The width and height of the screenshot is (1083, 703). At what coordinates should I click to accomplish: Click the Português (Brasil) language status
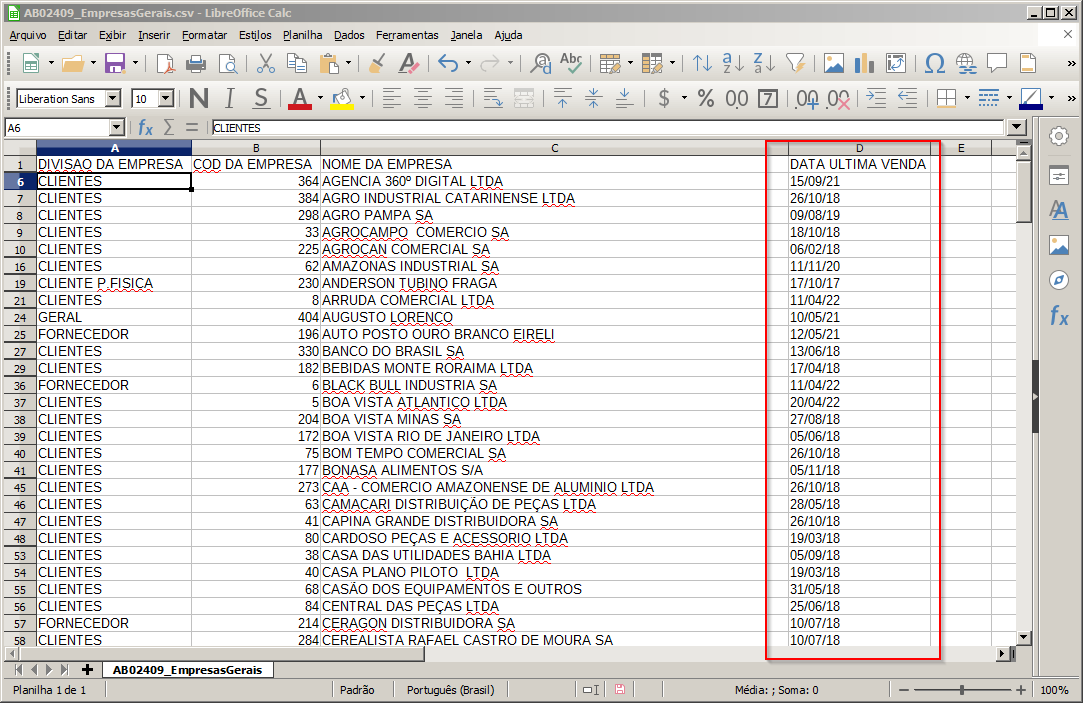point(450,690)
